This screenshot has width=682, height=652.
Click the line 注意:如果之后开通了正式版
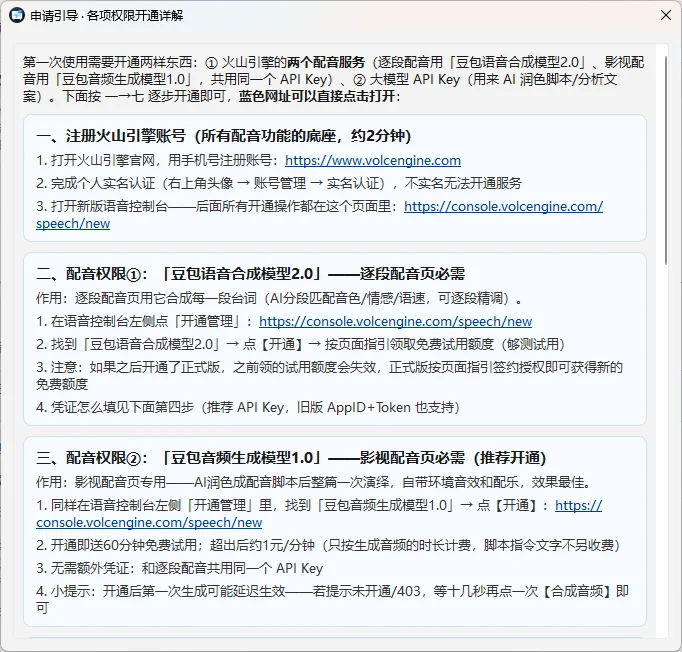[x=329, y=376]
